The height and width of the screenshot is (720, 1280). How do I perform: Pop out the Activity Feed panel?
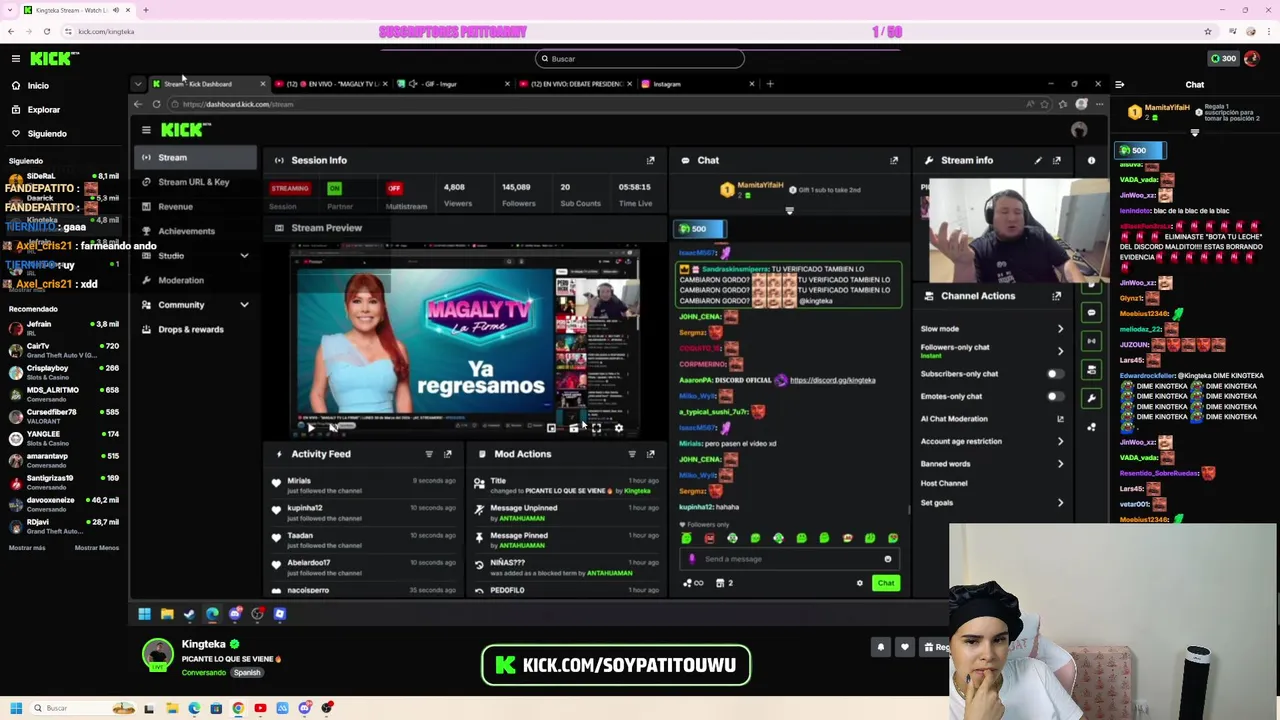[x=448, y=454]
